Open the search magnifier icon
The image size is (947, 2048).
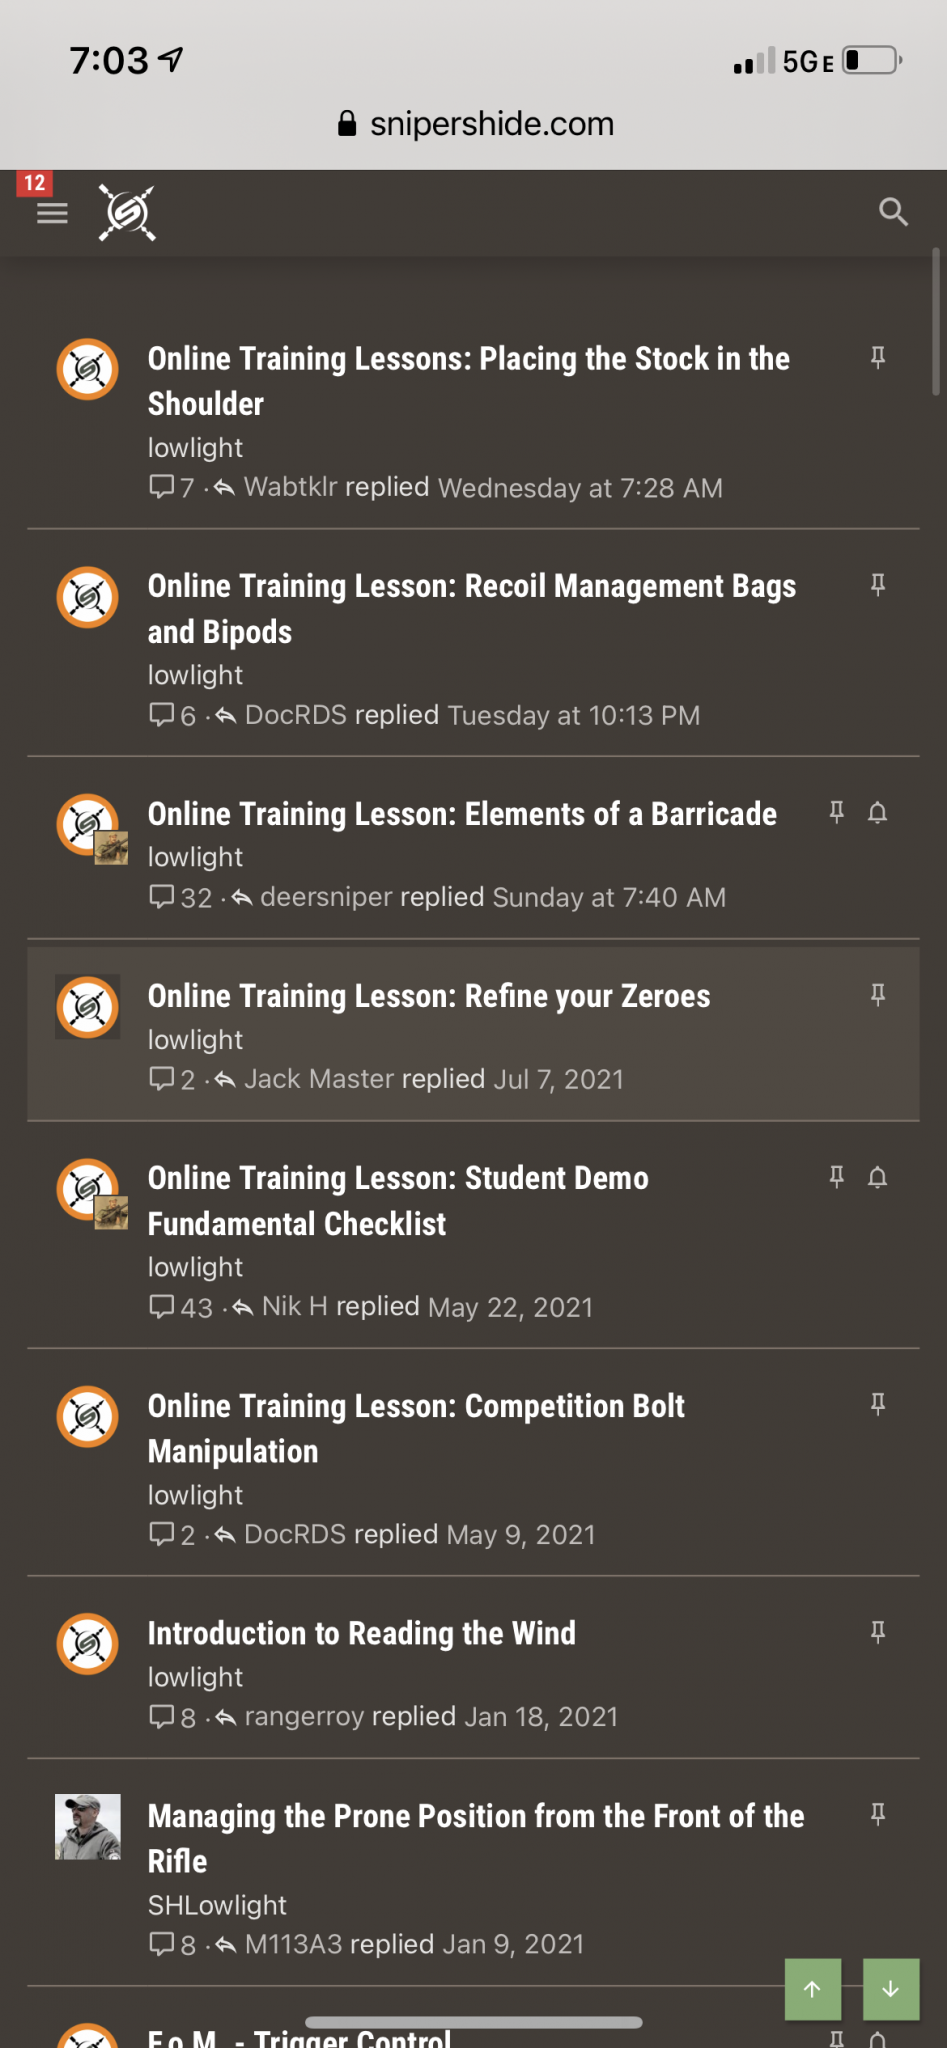(893, 212)
